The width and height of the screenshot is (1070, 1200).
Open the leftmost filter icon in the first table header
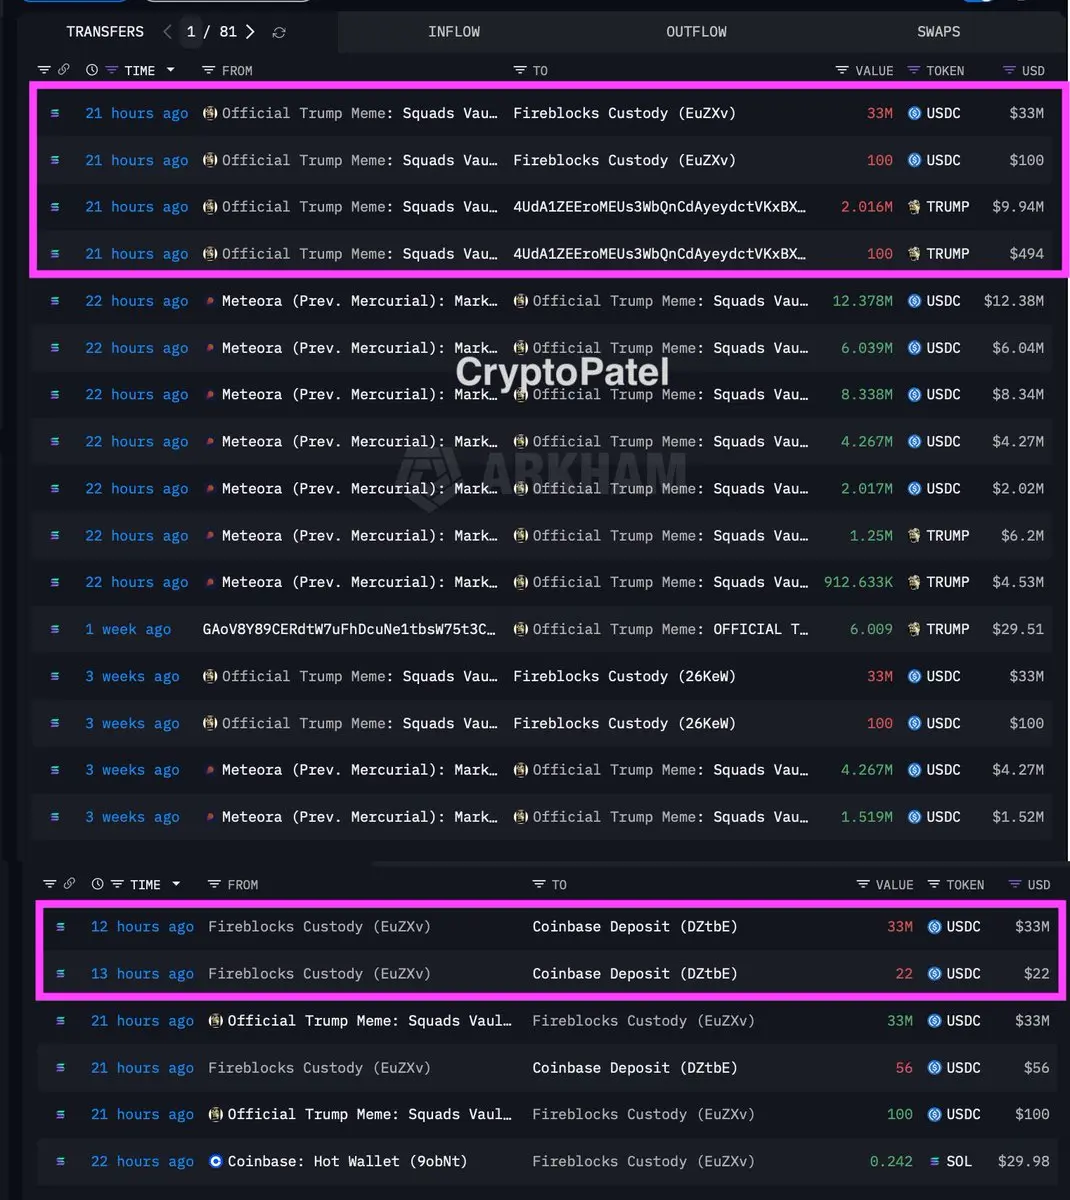(x=44, y=70)
